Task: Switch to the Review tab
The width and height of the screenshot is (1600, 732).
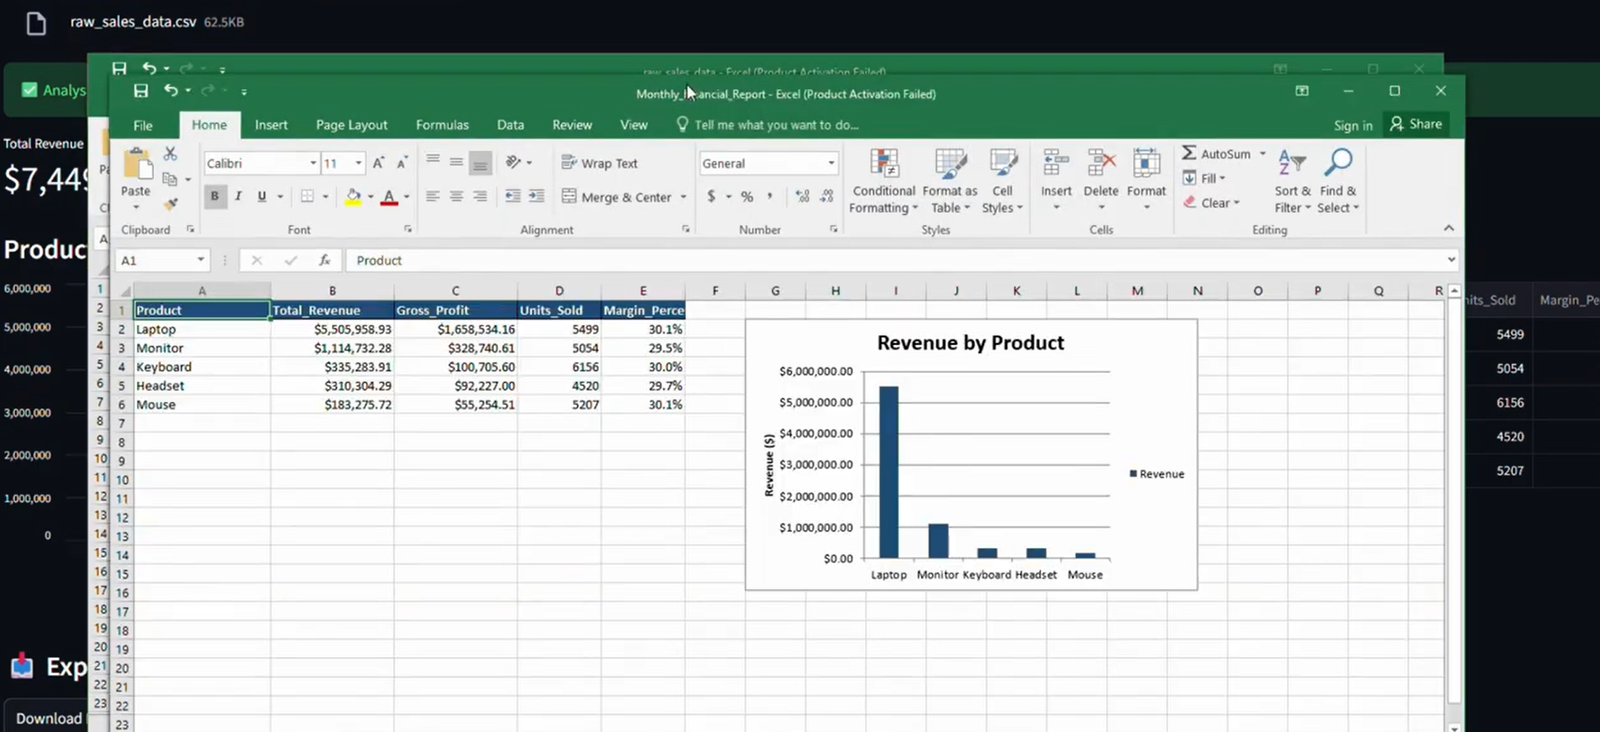Action: 572,125
